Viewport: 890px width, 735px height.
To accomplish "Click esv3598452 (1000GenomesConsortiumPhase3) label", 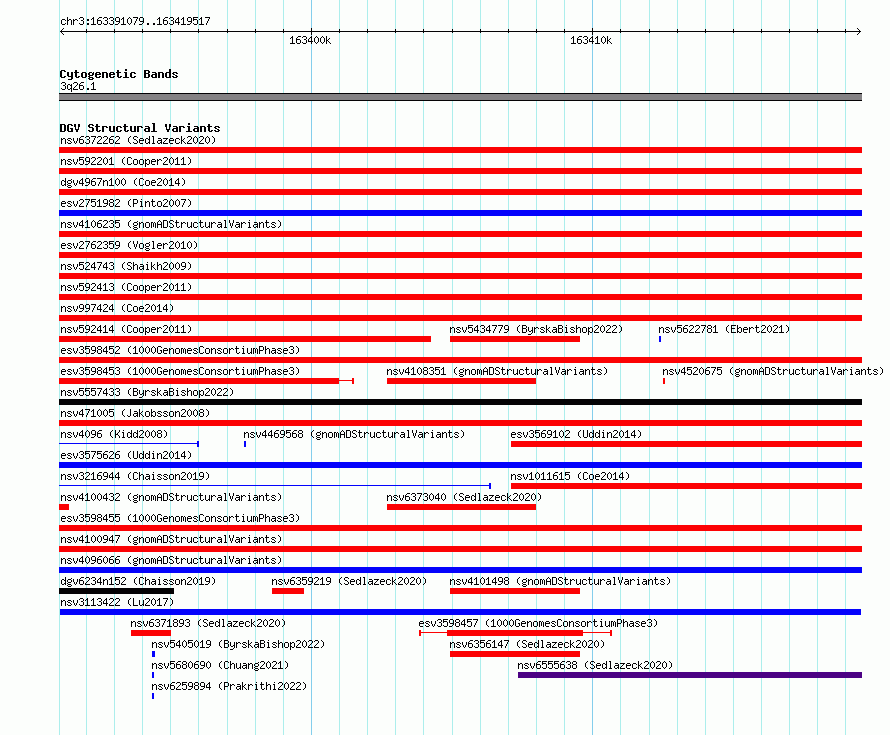I will click(x=180, y=350).
